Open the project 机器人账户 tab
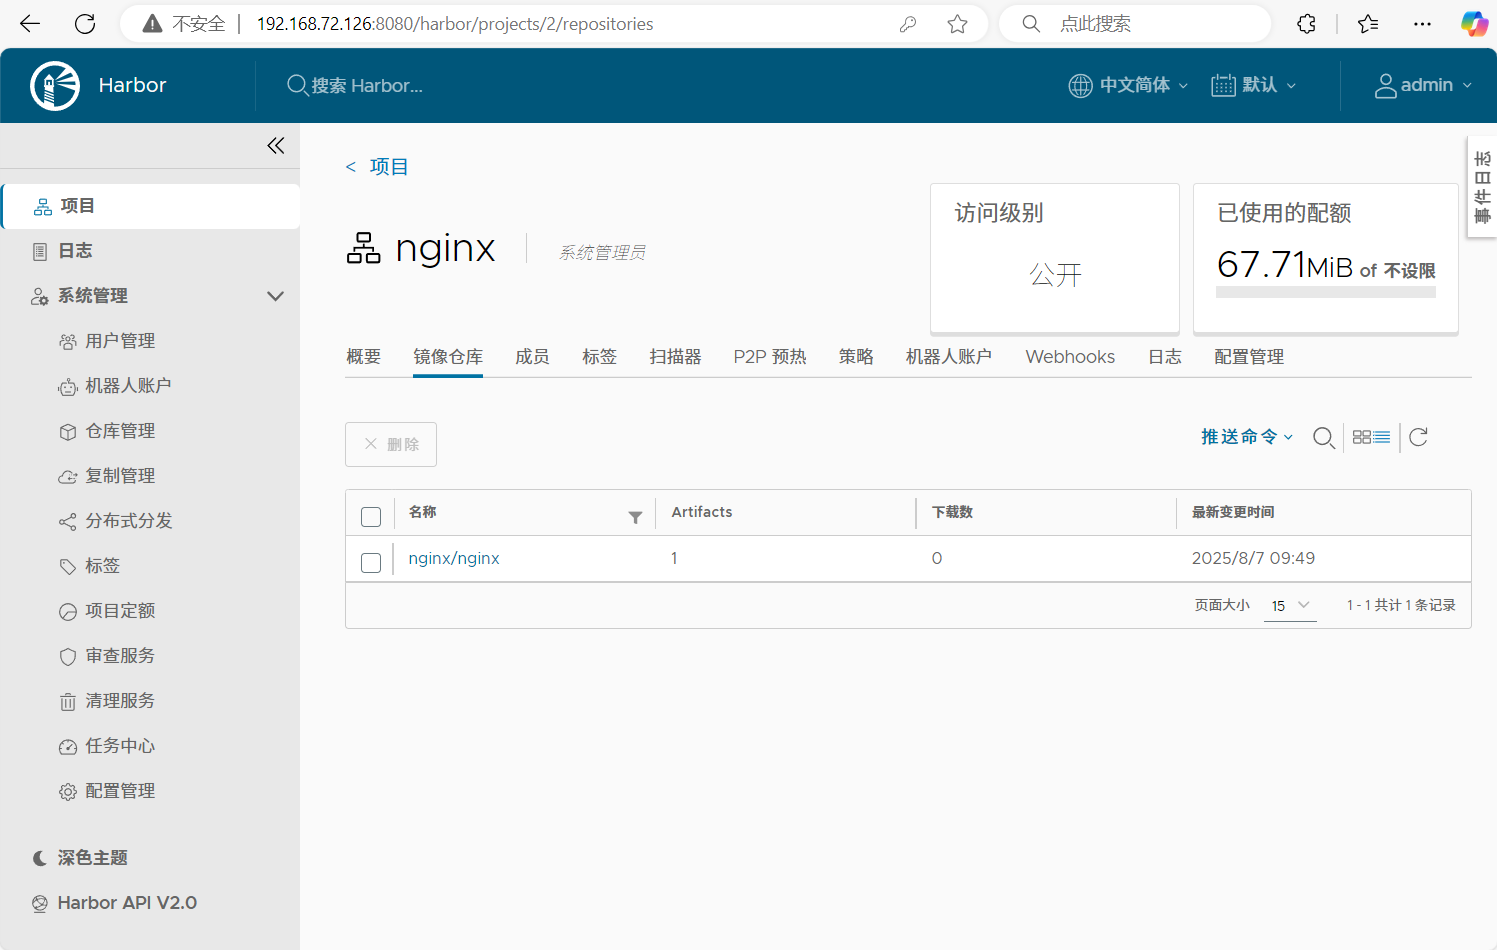Image resolution: width=1497 pixels, height=950 pixels. [x=949, y=357]
